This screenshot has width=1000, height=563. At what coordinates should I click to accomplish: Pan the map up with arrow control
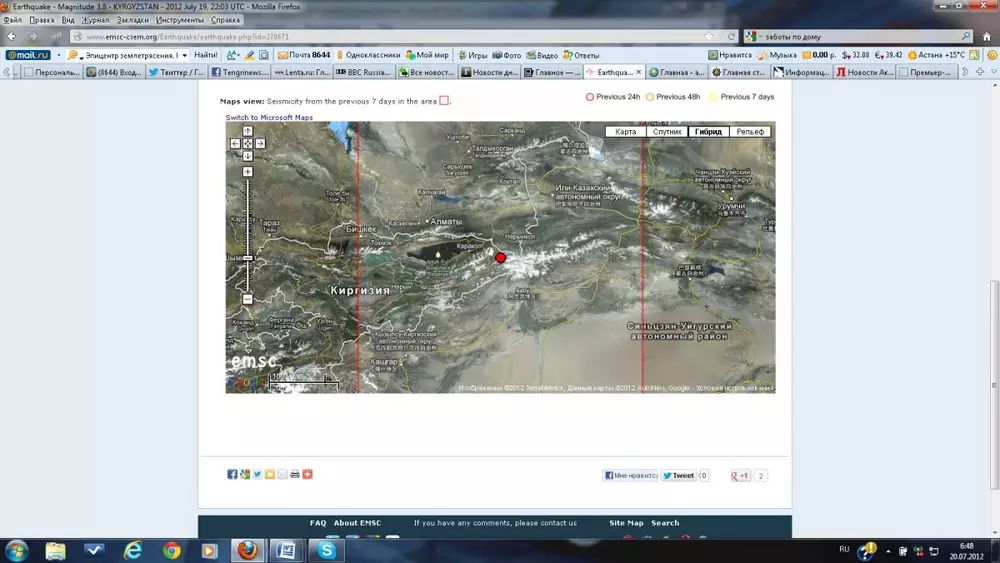[248, 131]
